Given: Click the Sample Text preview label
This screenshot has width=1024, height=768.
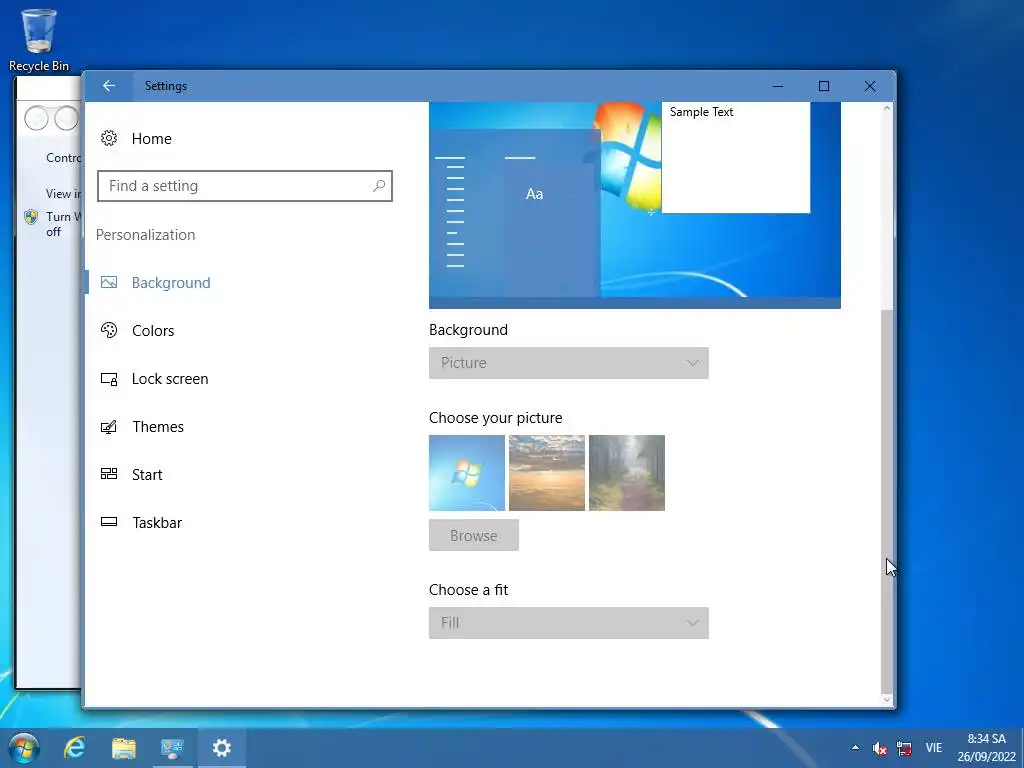Looking at the screenshot, I should point(701,112).
